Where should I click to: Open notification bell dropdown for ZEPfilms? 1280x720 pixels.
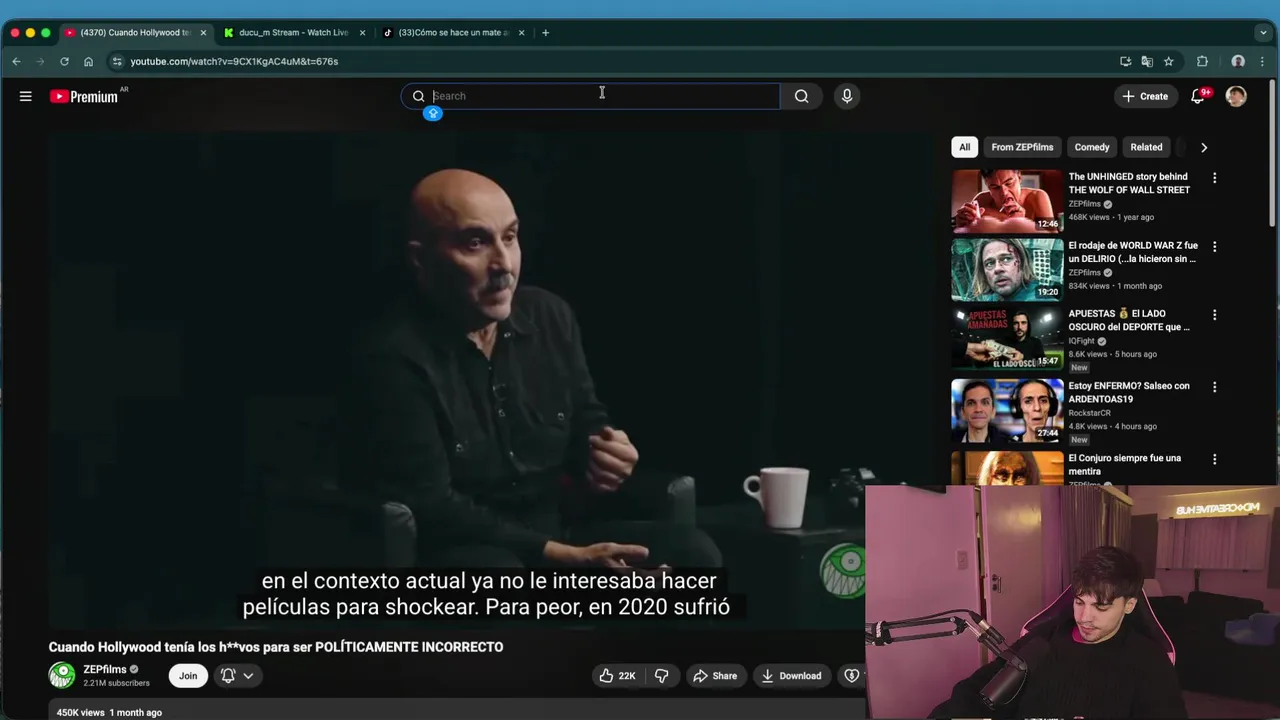point(237,676)
